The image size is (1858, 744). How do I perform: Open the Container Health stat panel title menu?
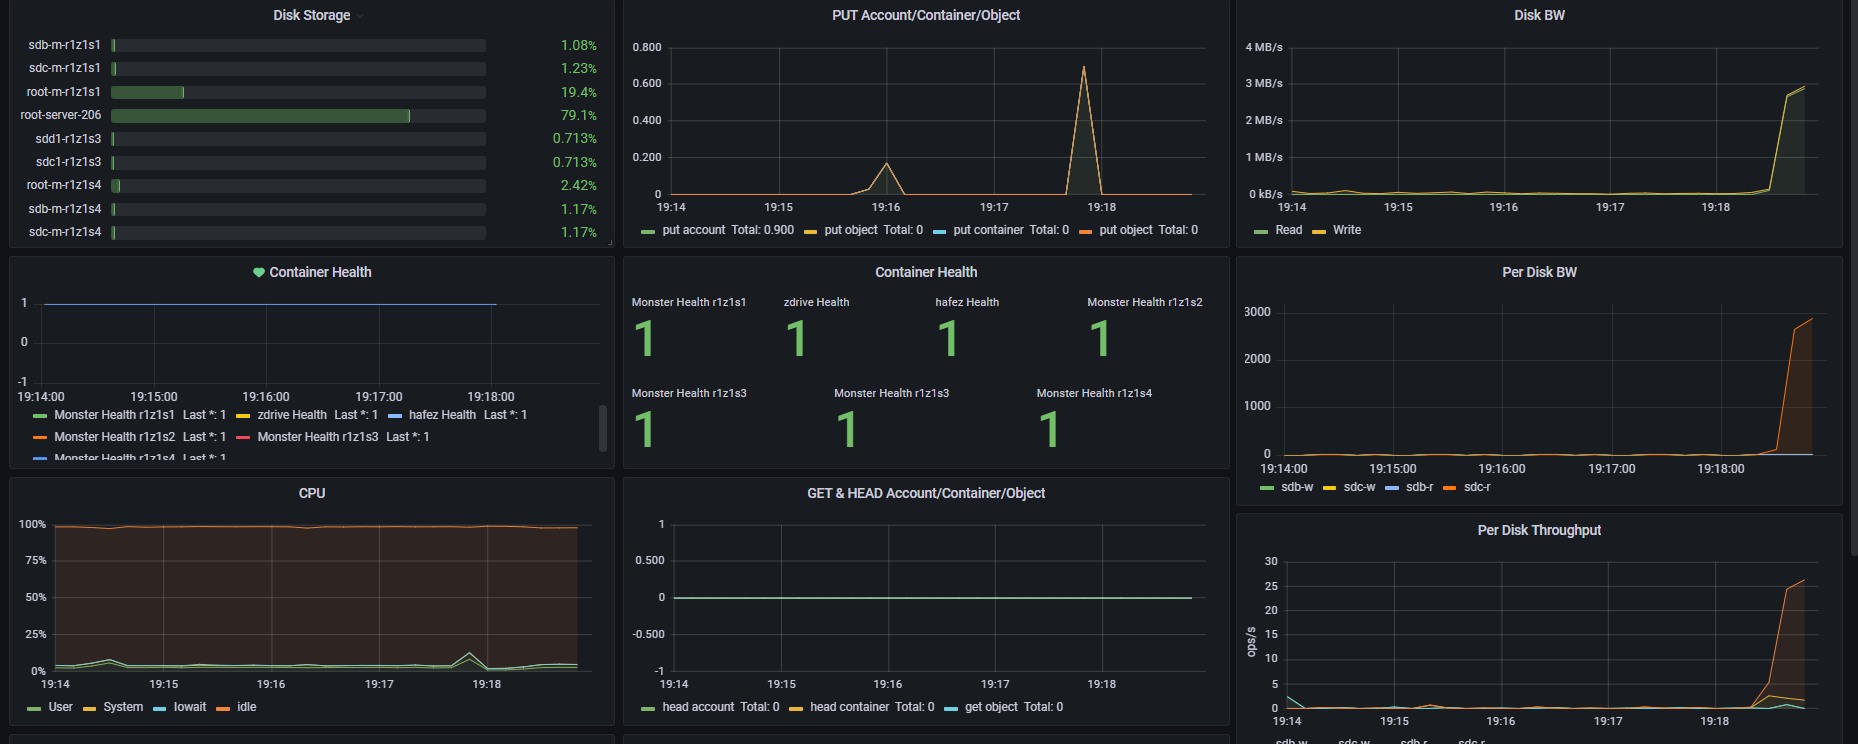point(926,272)
